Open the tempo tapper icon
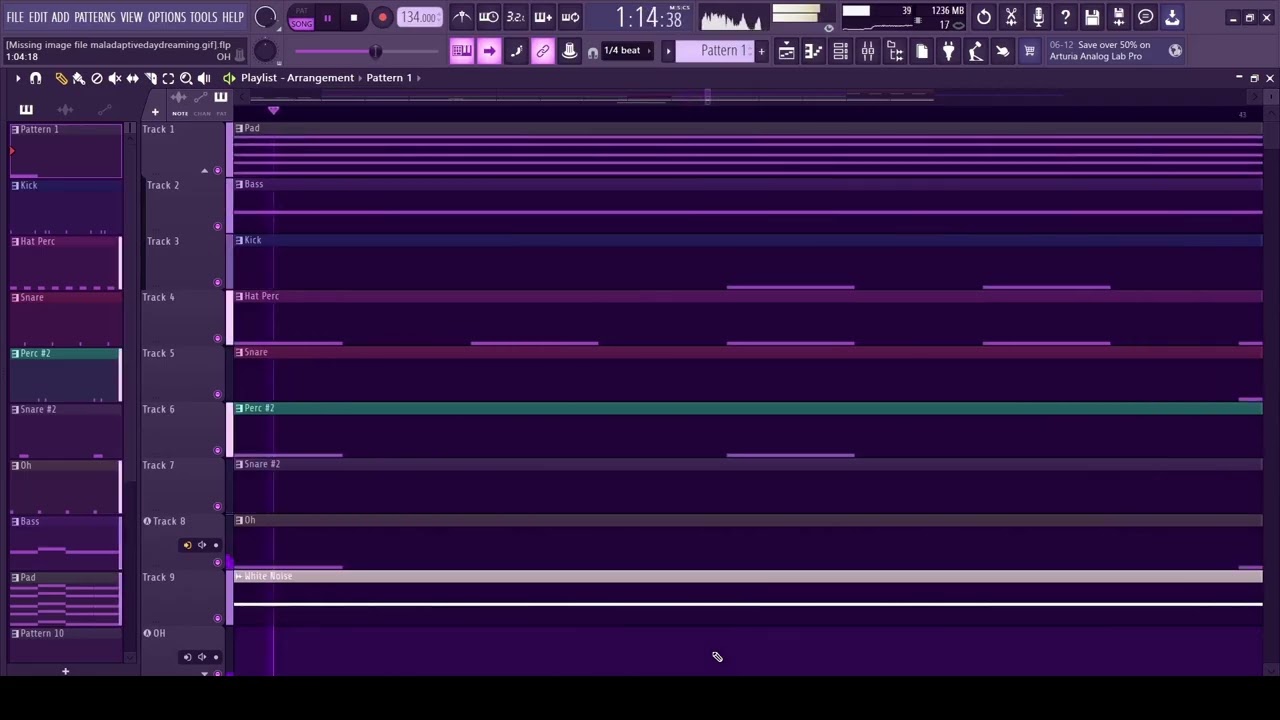 [976, 51]
